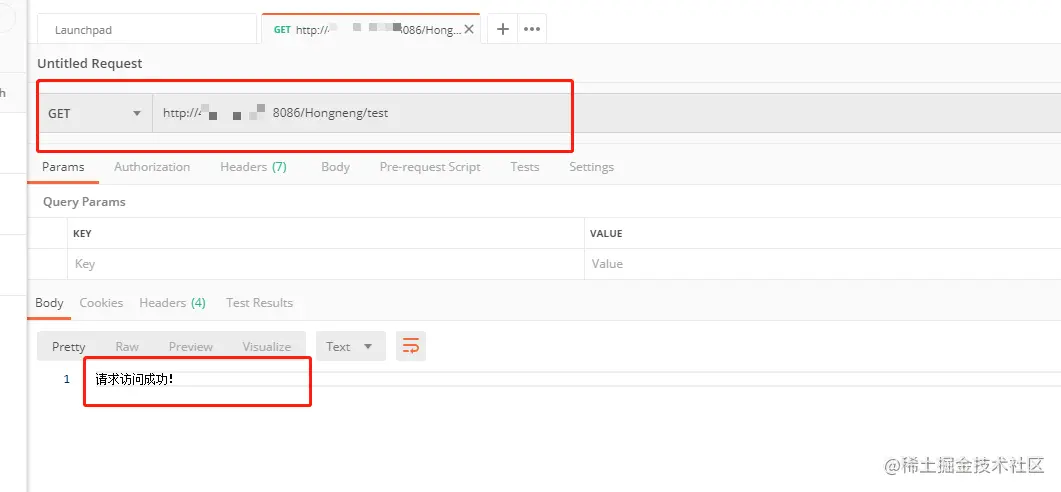
Task: Open the request Headers (7) tab
Action: tap(253, 166)
